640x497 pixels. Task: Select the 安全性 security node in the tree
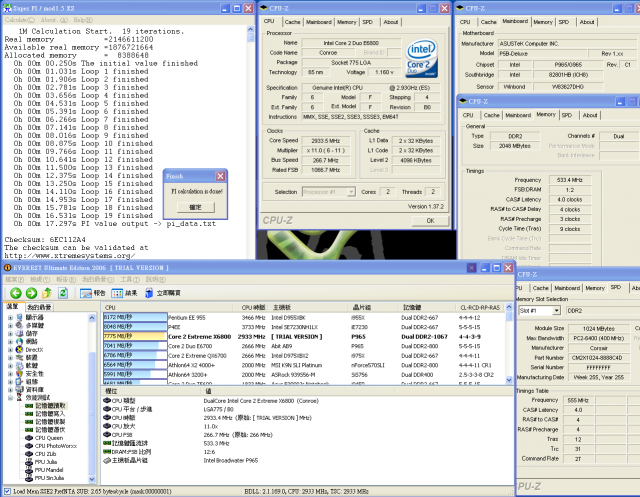coord(34,374)
